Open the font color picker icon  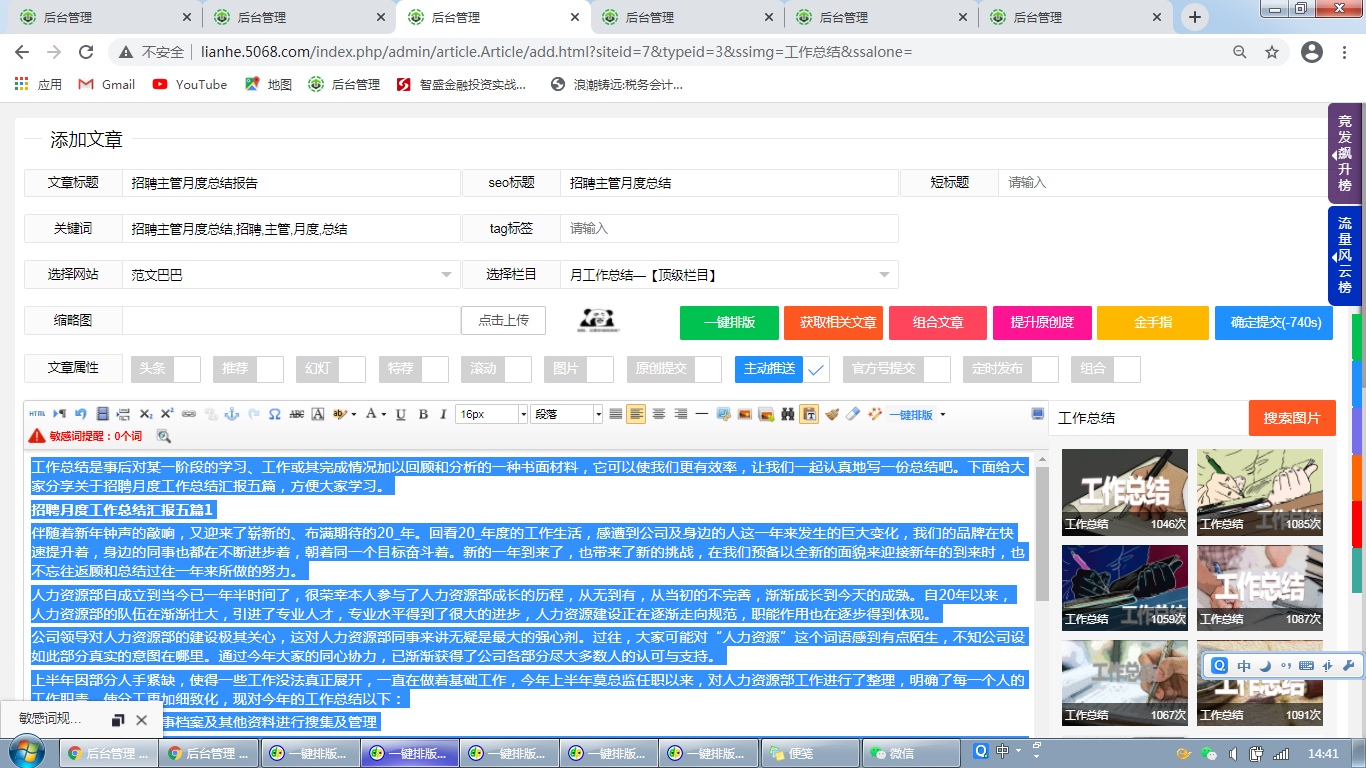tap(371, 413)
